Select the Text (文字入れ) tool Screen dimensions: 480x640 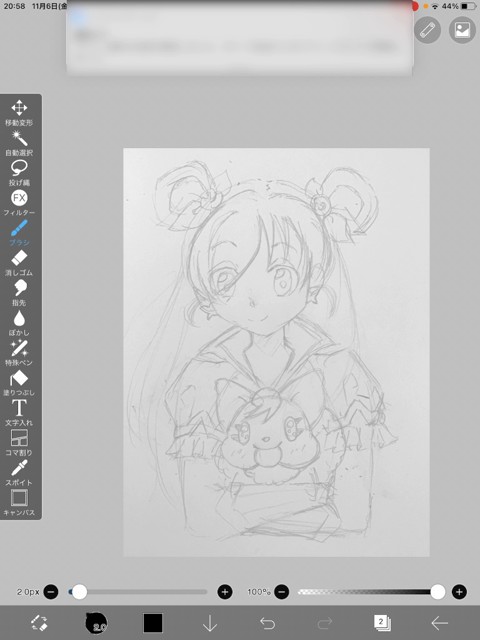click(x=19, y=413)
